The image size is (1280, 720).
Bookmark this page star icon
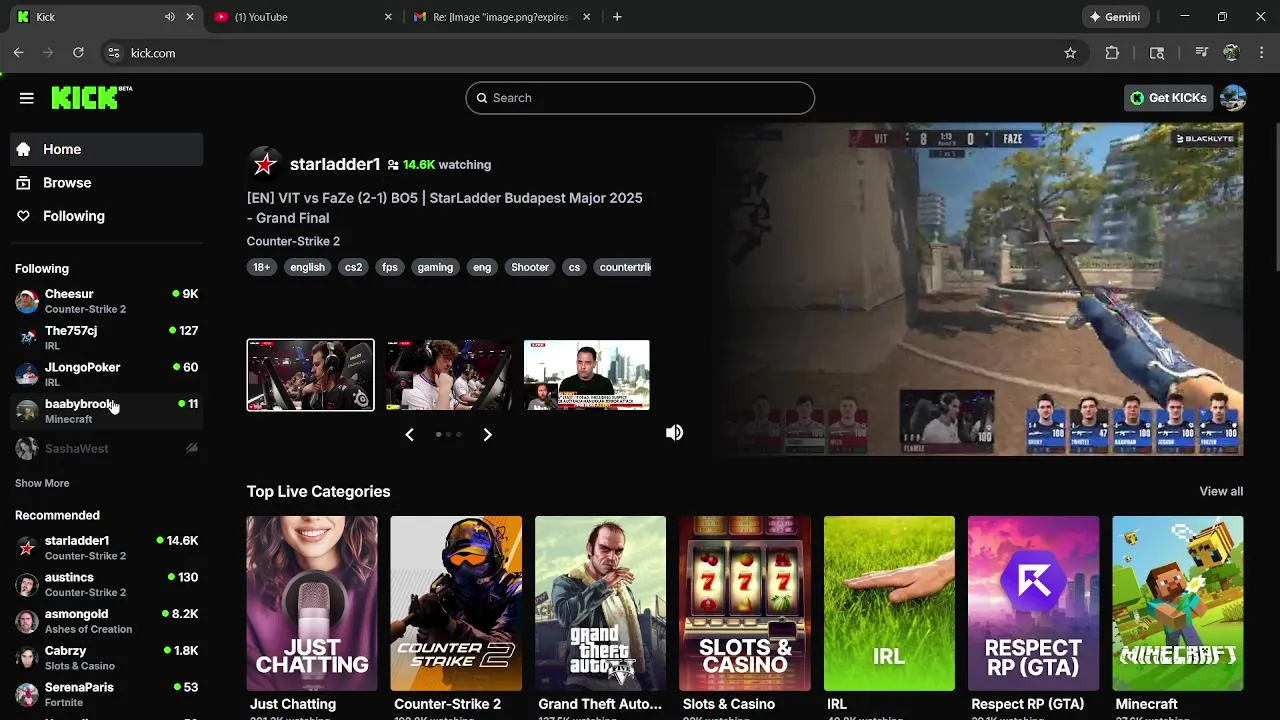click(1070, 53)
